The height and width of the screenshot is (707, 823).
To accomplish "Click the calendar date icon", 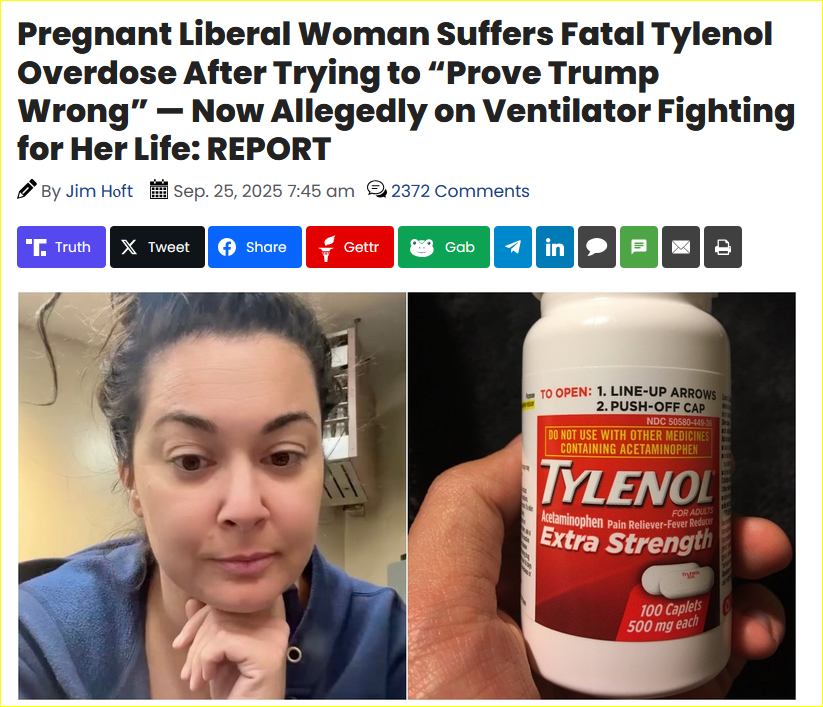I will click(159, 189).
